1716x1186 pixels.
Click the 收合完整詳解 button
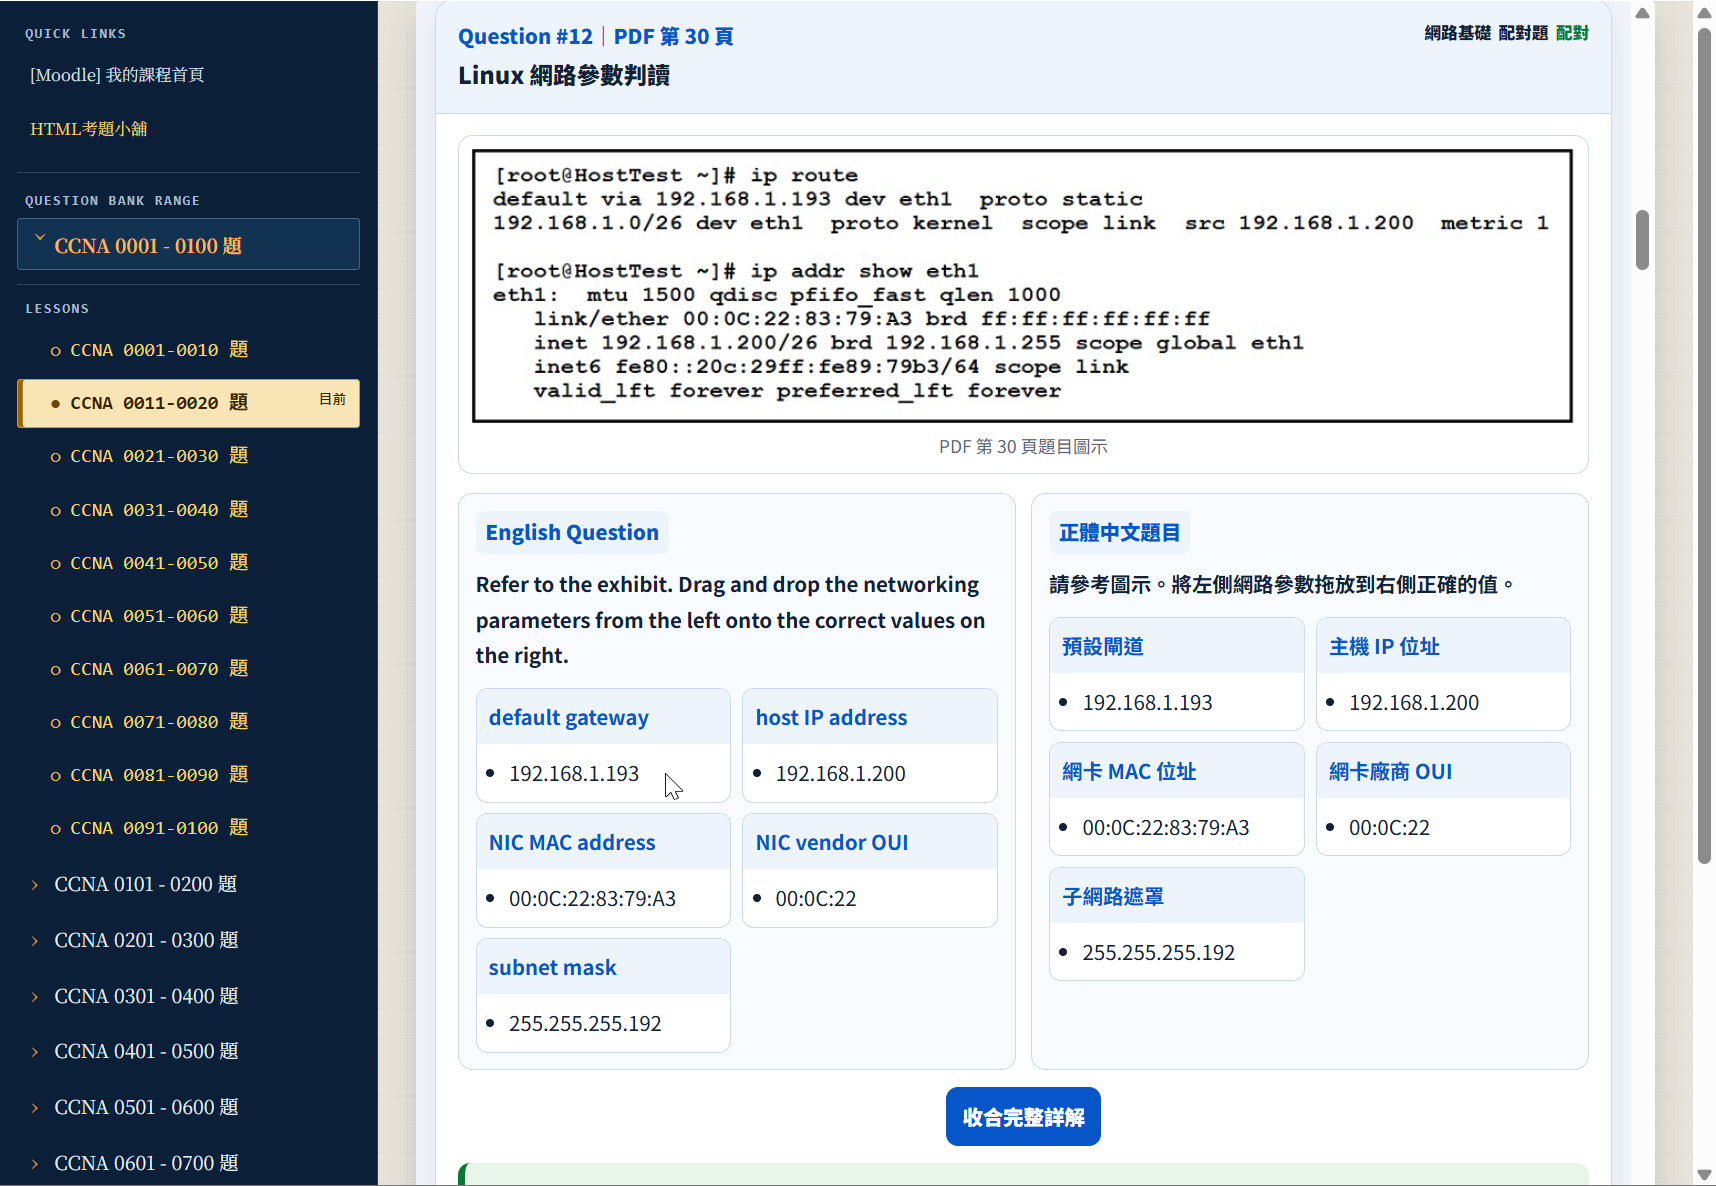click(1023, 1117)
